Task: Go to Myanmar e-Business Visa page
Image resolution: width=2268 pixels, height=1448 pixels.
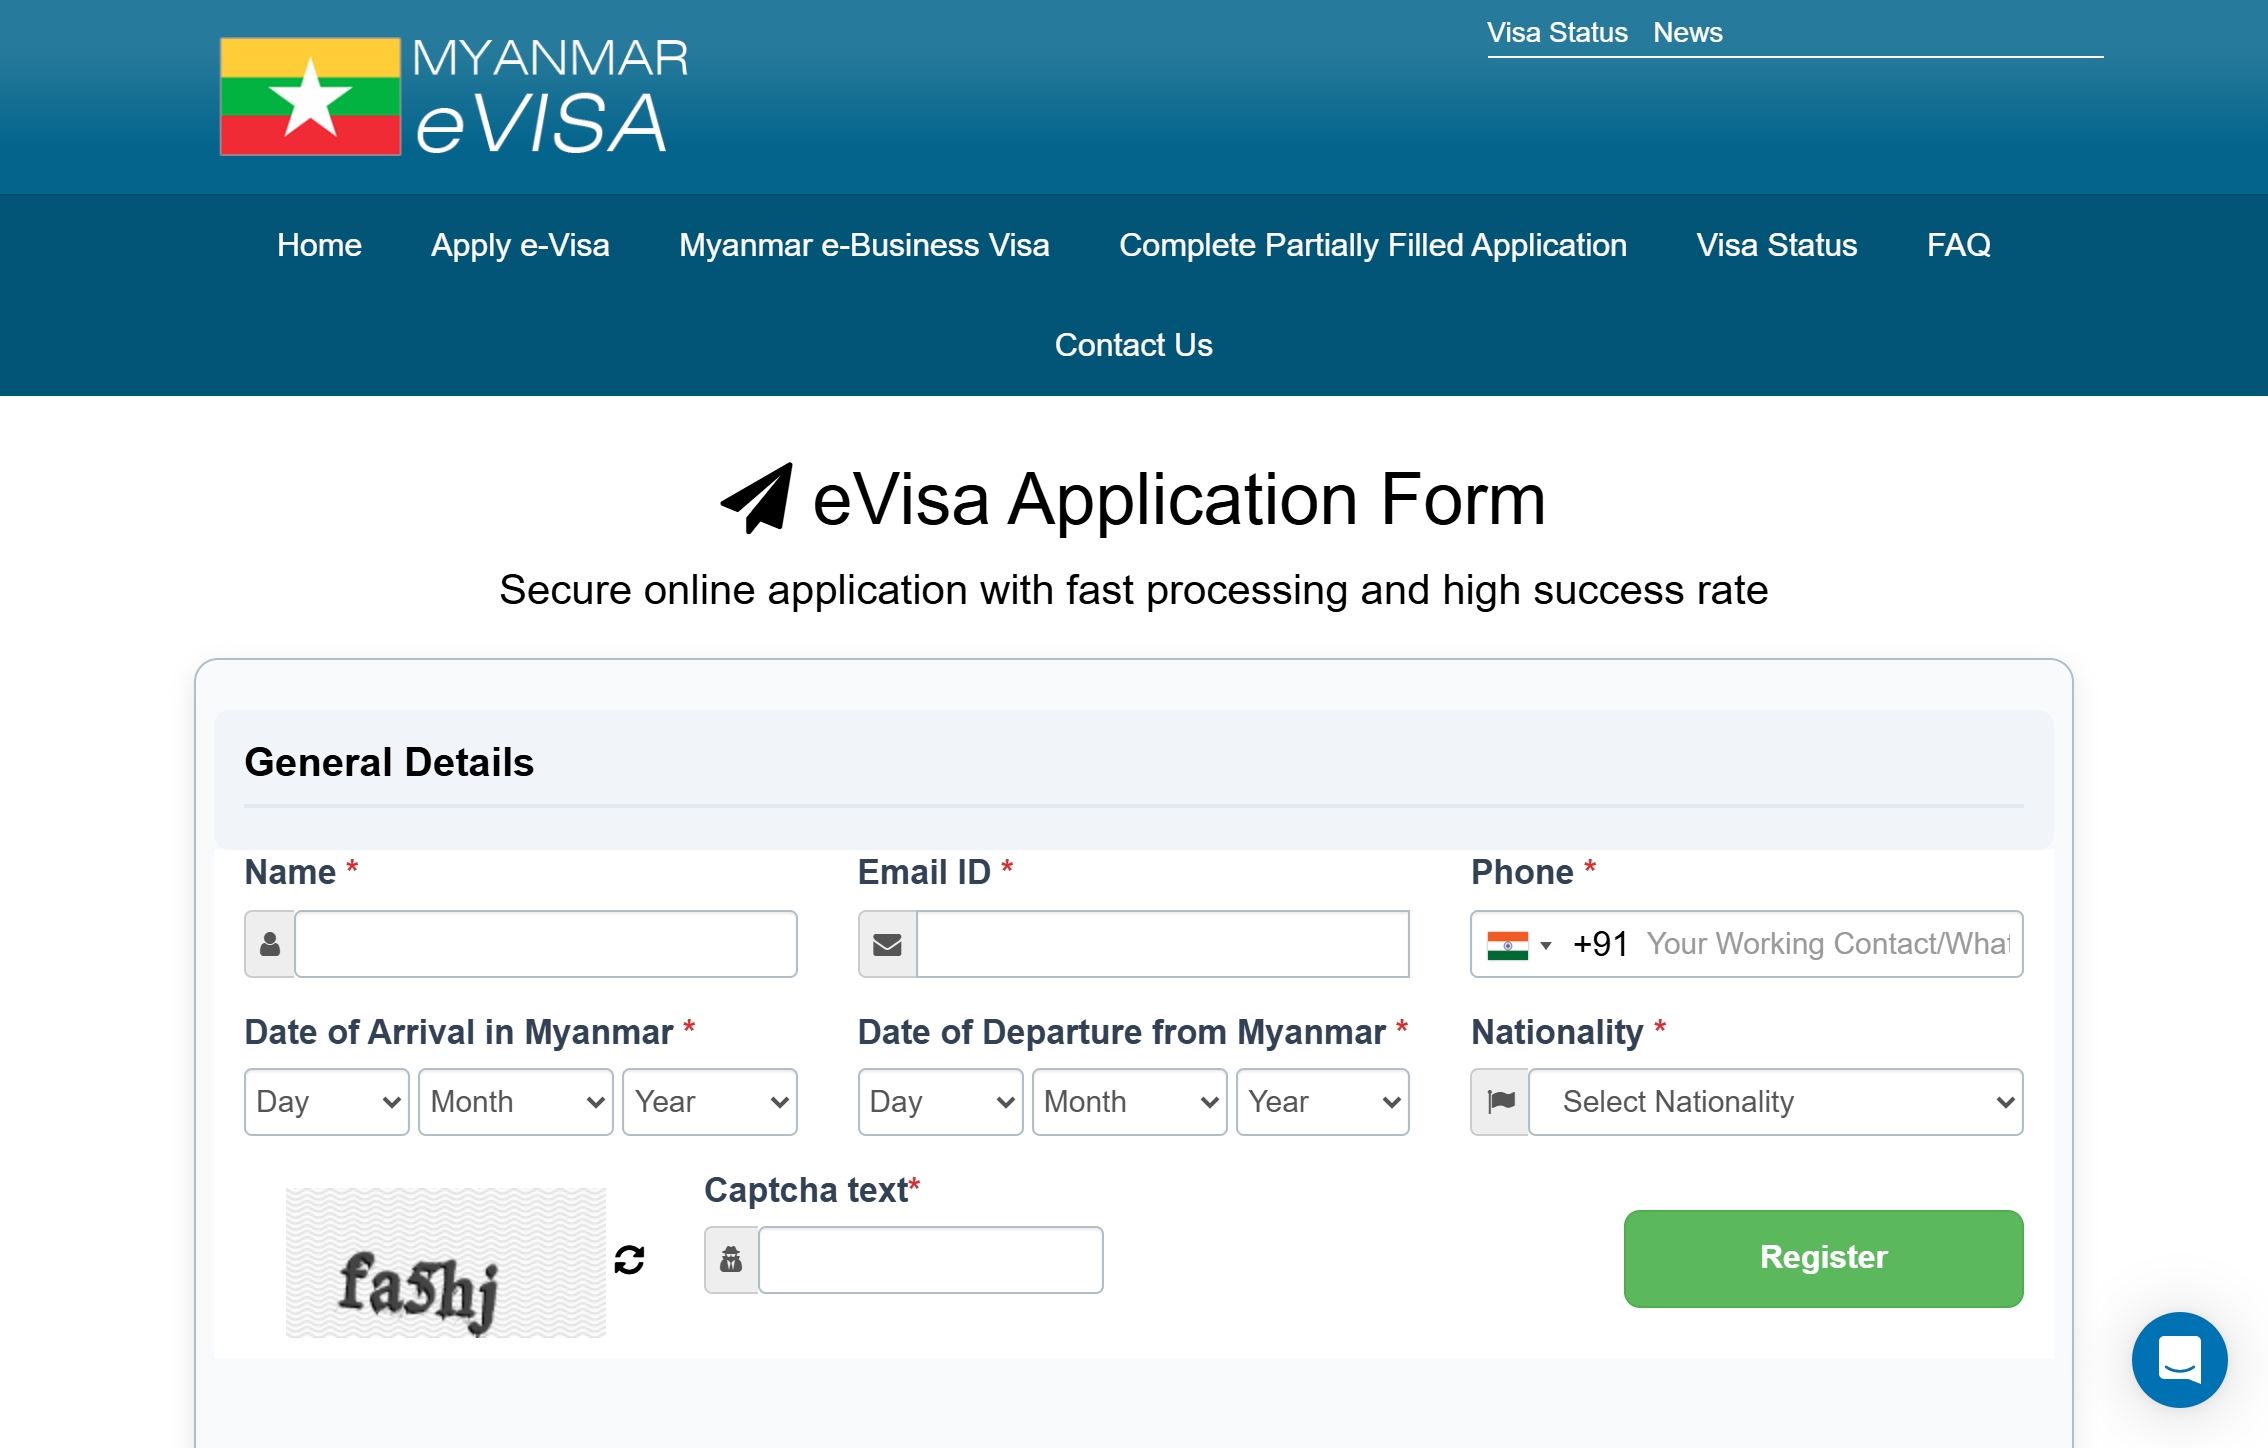Action: tap(864, 245)
